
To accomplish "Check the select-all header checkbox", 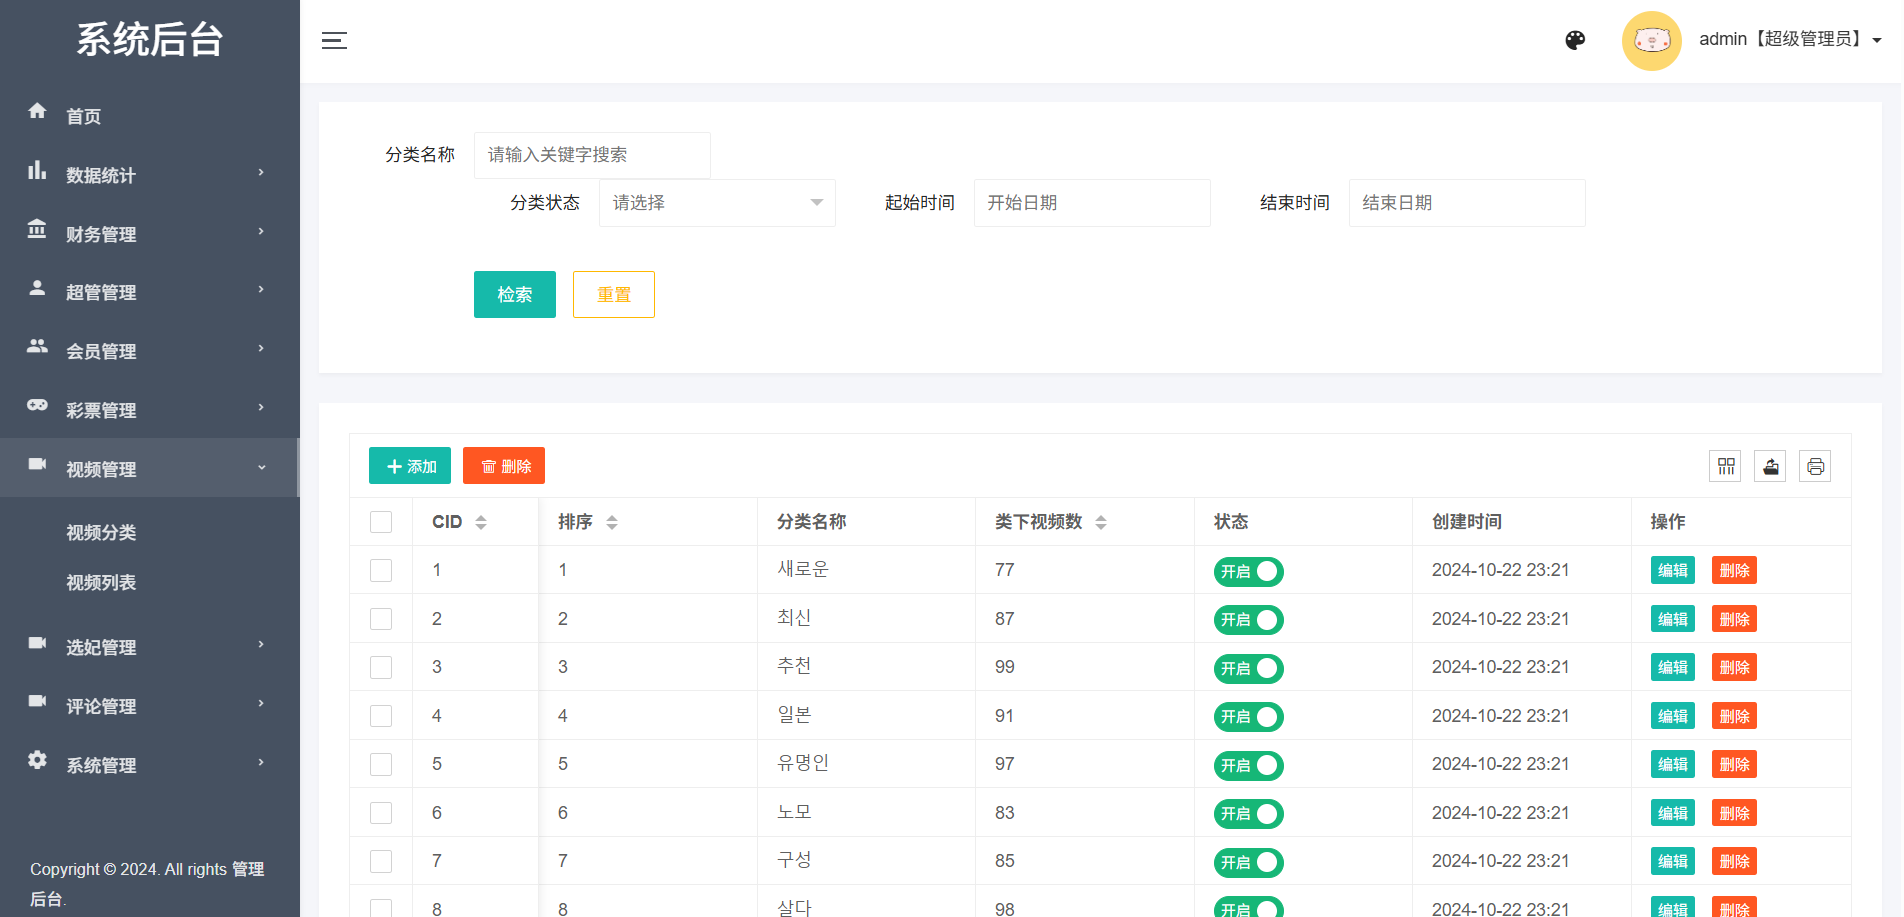I will tap(381, 522).
